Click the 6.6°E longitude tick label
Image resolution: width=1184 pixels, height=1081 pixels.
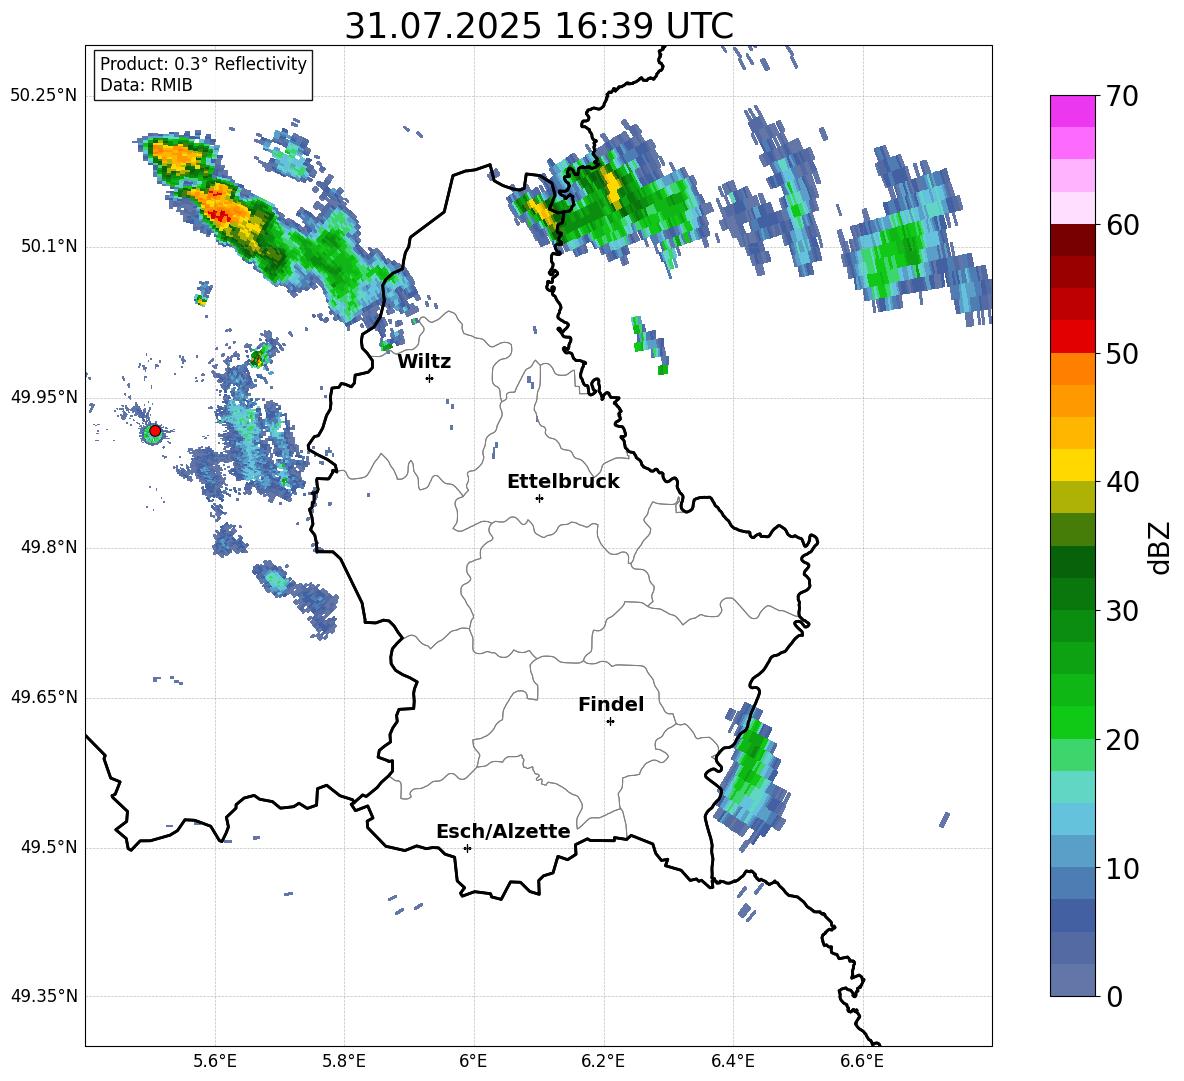click(862, 1061)
